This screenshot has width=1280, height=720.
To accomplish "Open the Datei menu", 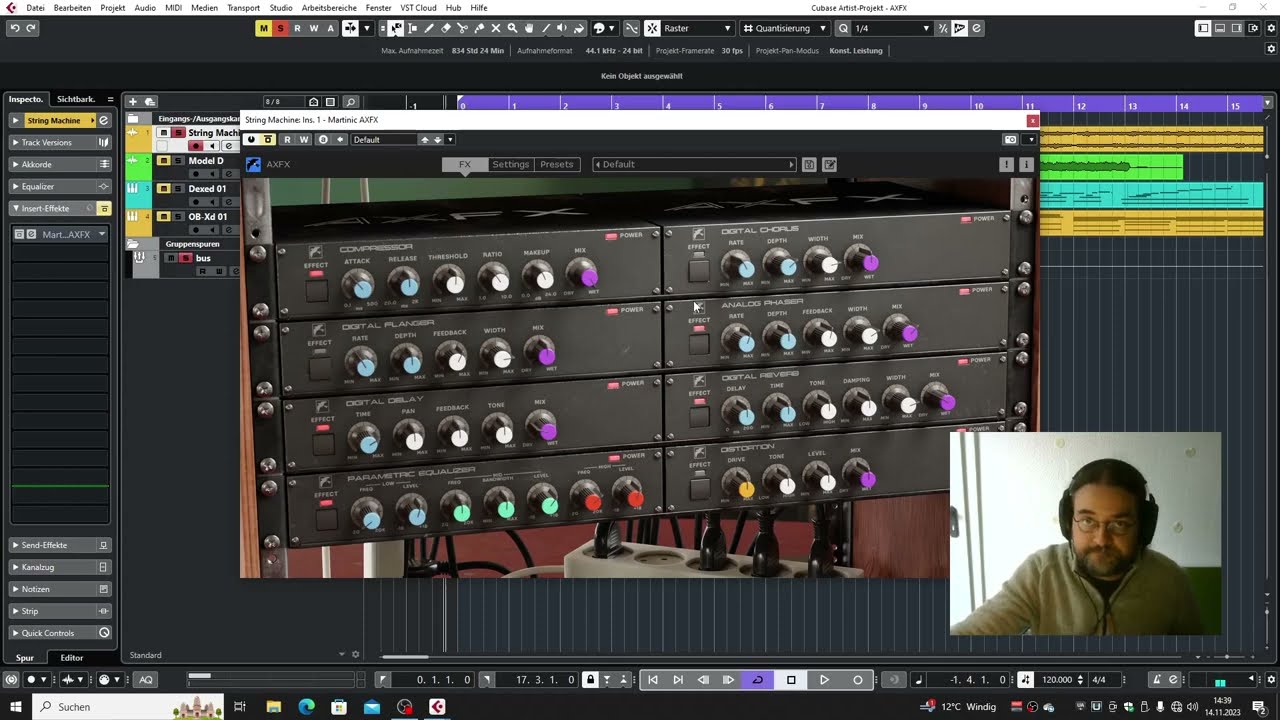I will coord(35,7).
